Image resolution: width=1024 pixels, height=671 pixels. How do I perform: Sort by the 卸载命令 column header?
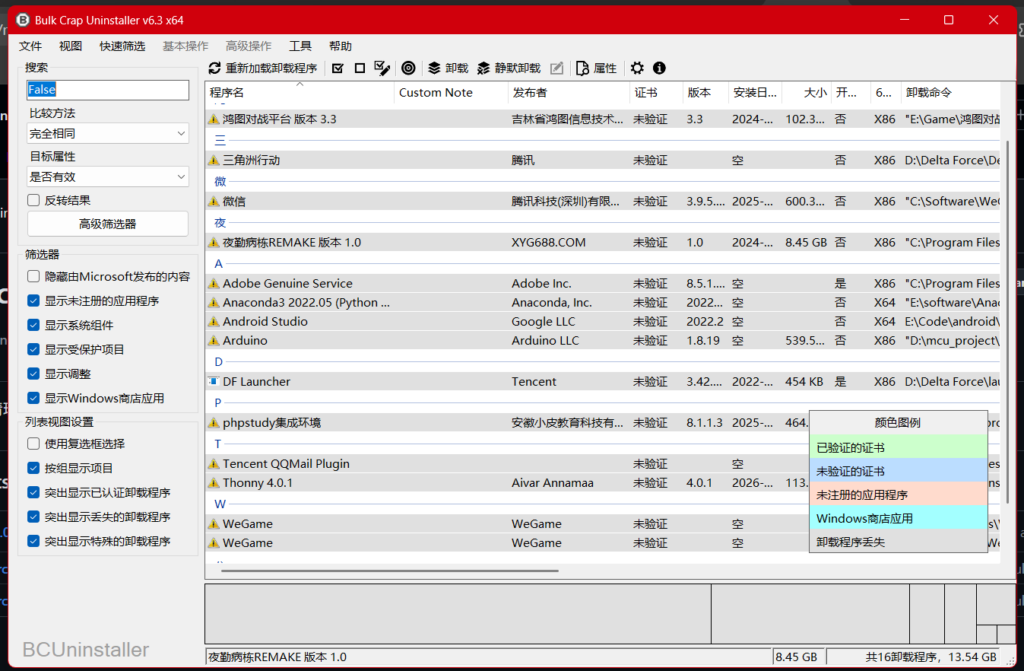click(950, 93)
